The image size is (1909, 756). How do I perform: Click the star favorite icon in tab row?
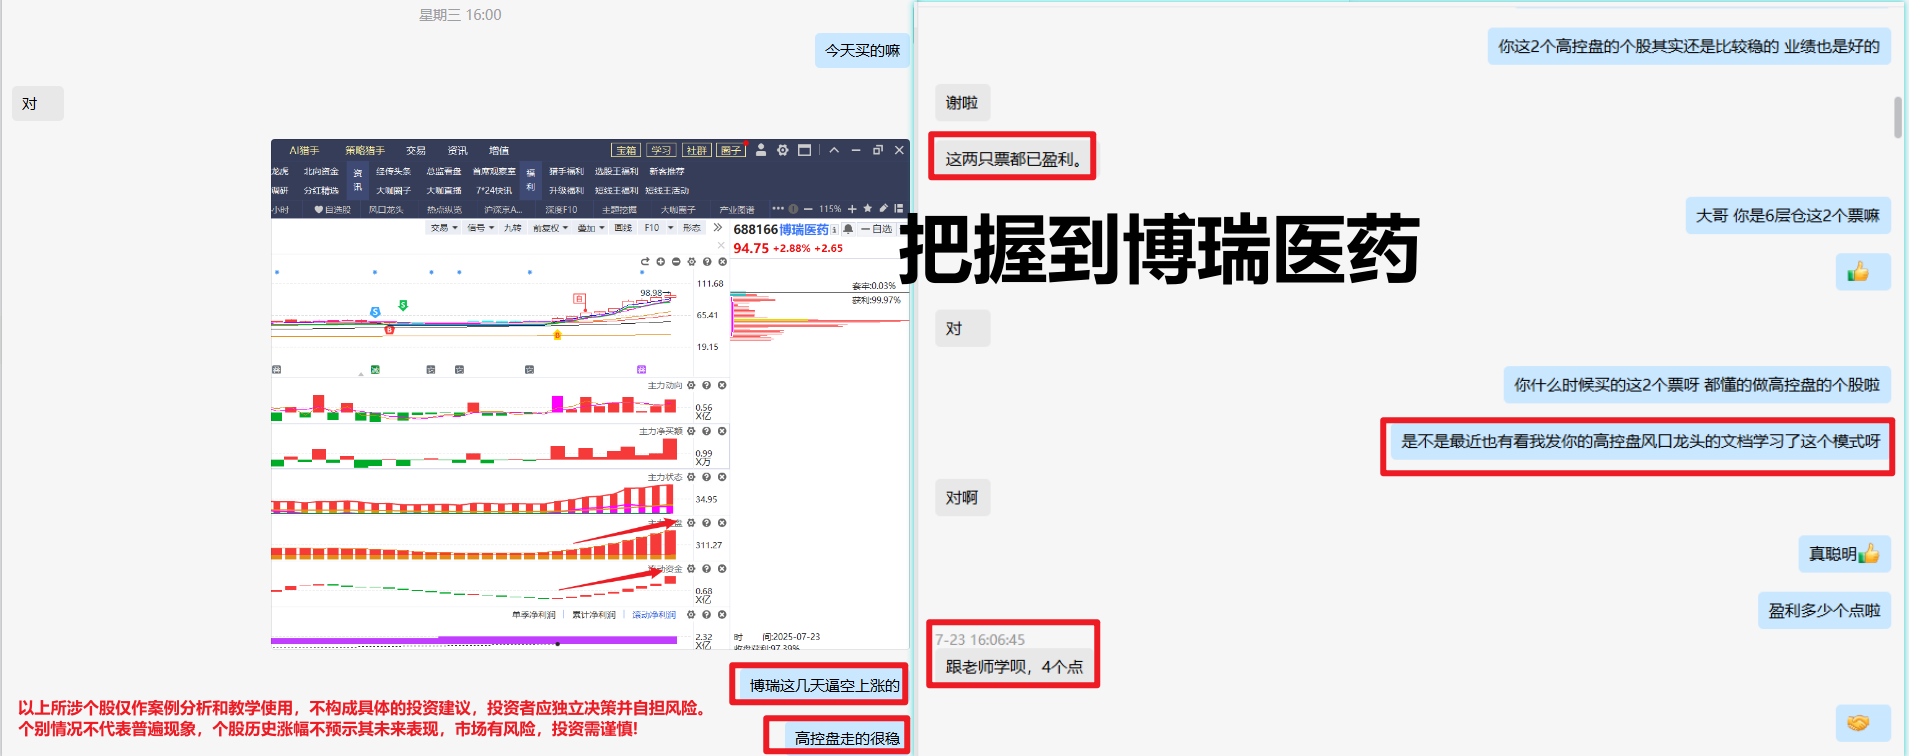pos(867,209)
